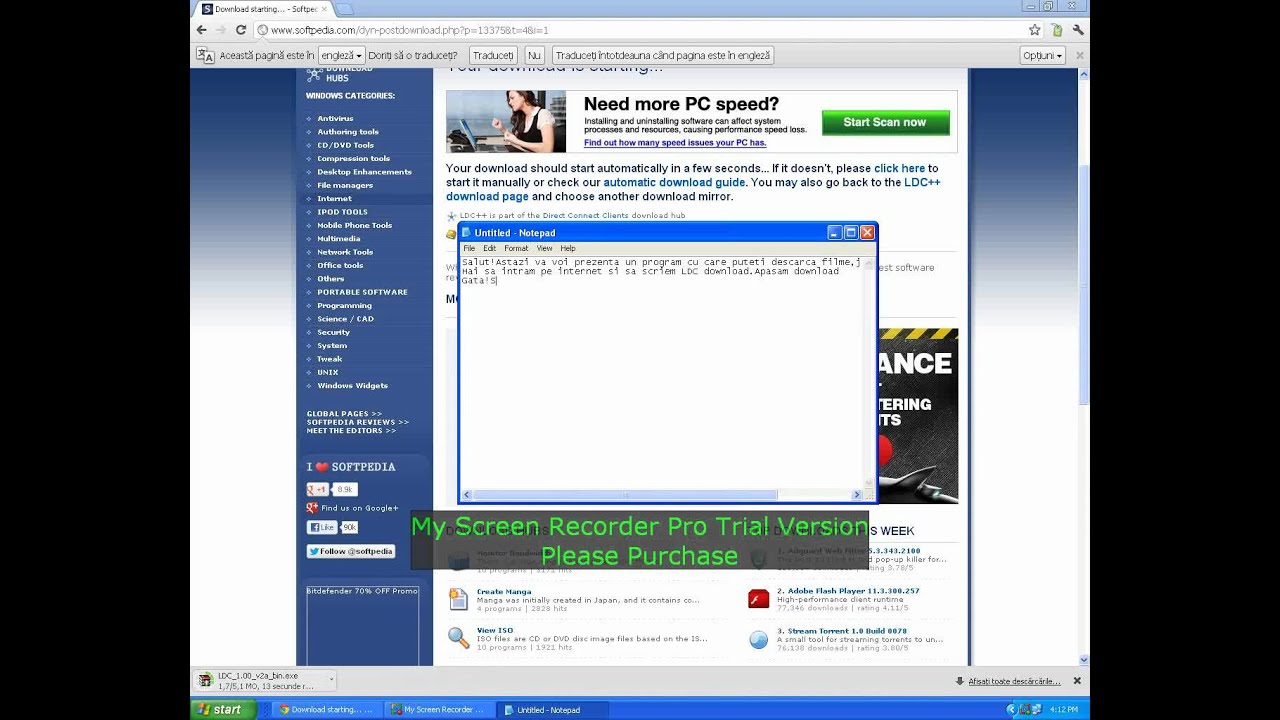Open the Mobile Phone Tools category
The width and height of the screenshot is (1280, 720).
(x=354, y=225)
